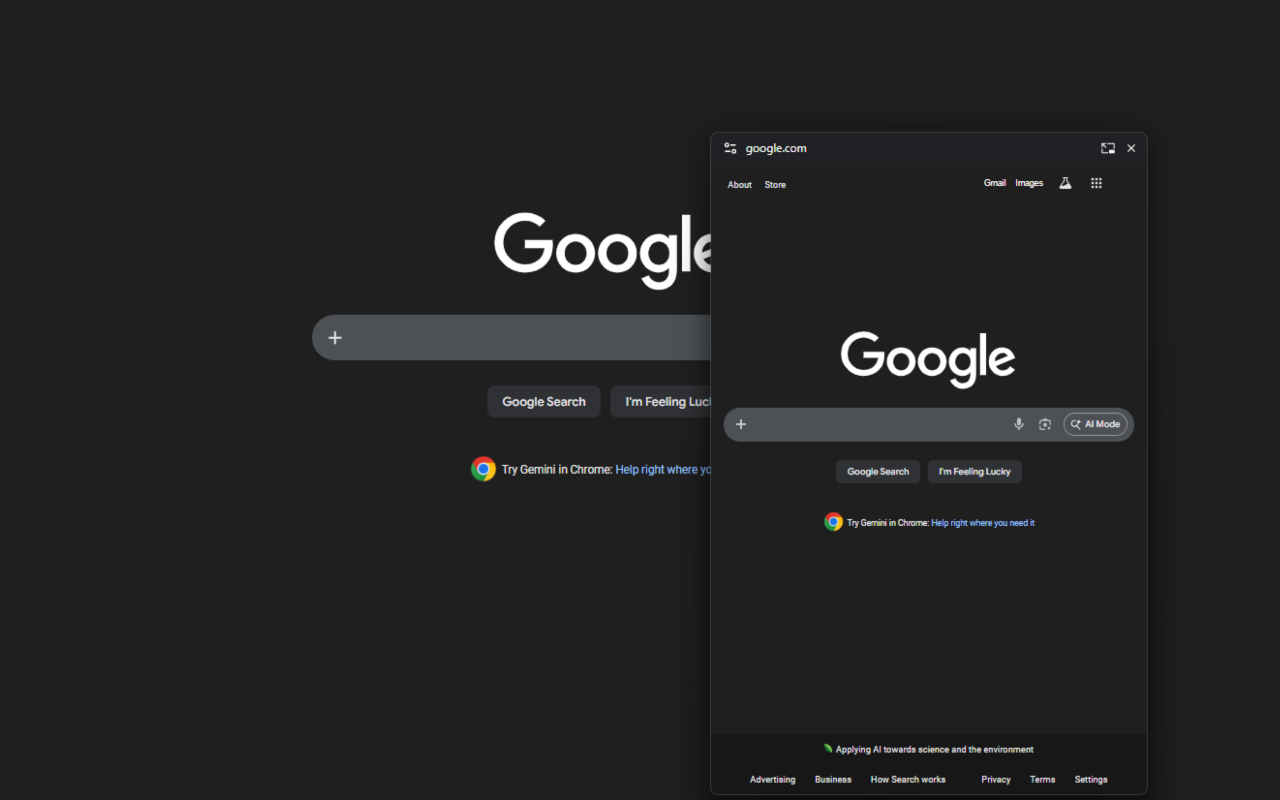Open Terms link in popup footer

(x=1043, y=780)
